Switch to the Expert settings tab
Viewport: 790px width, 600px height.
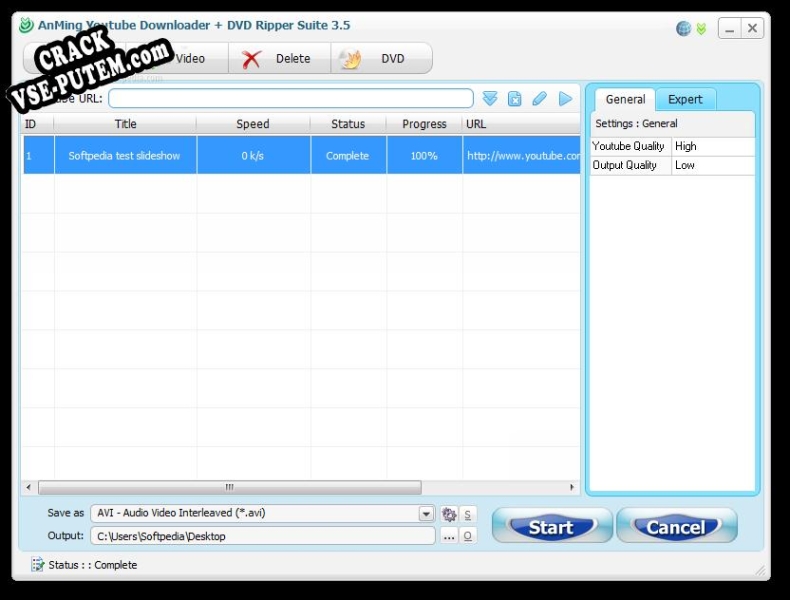click(685, 99)
